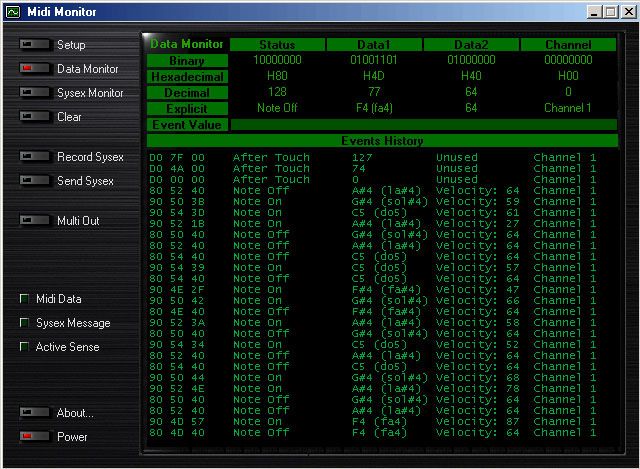Click the explicit Channel 1 value
The width and height of the screenshot is (640, 469).
click(x=568, y=108)
